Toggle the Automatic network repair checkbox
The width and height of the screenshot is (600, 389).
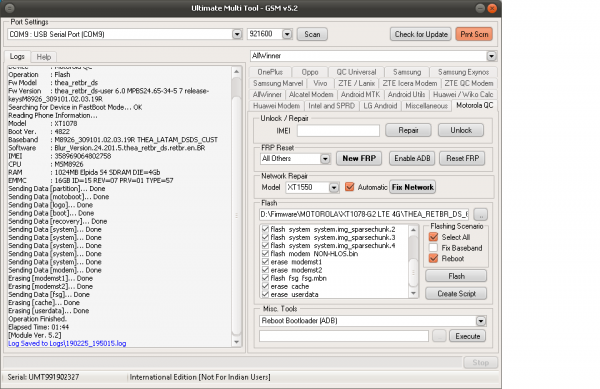pyautogui.click(x=349, y=187)
